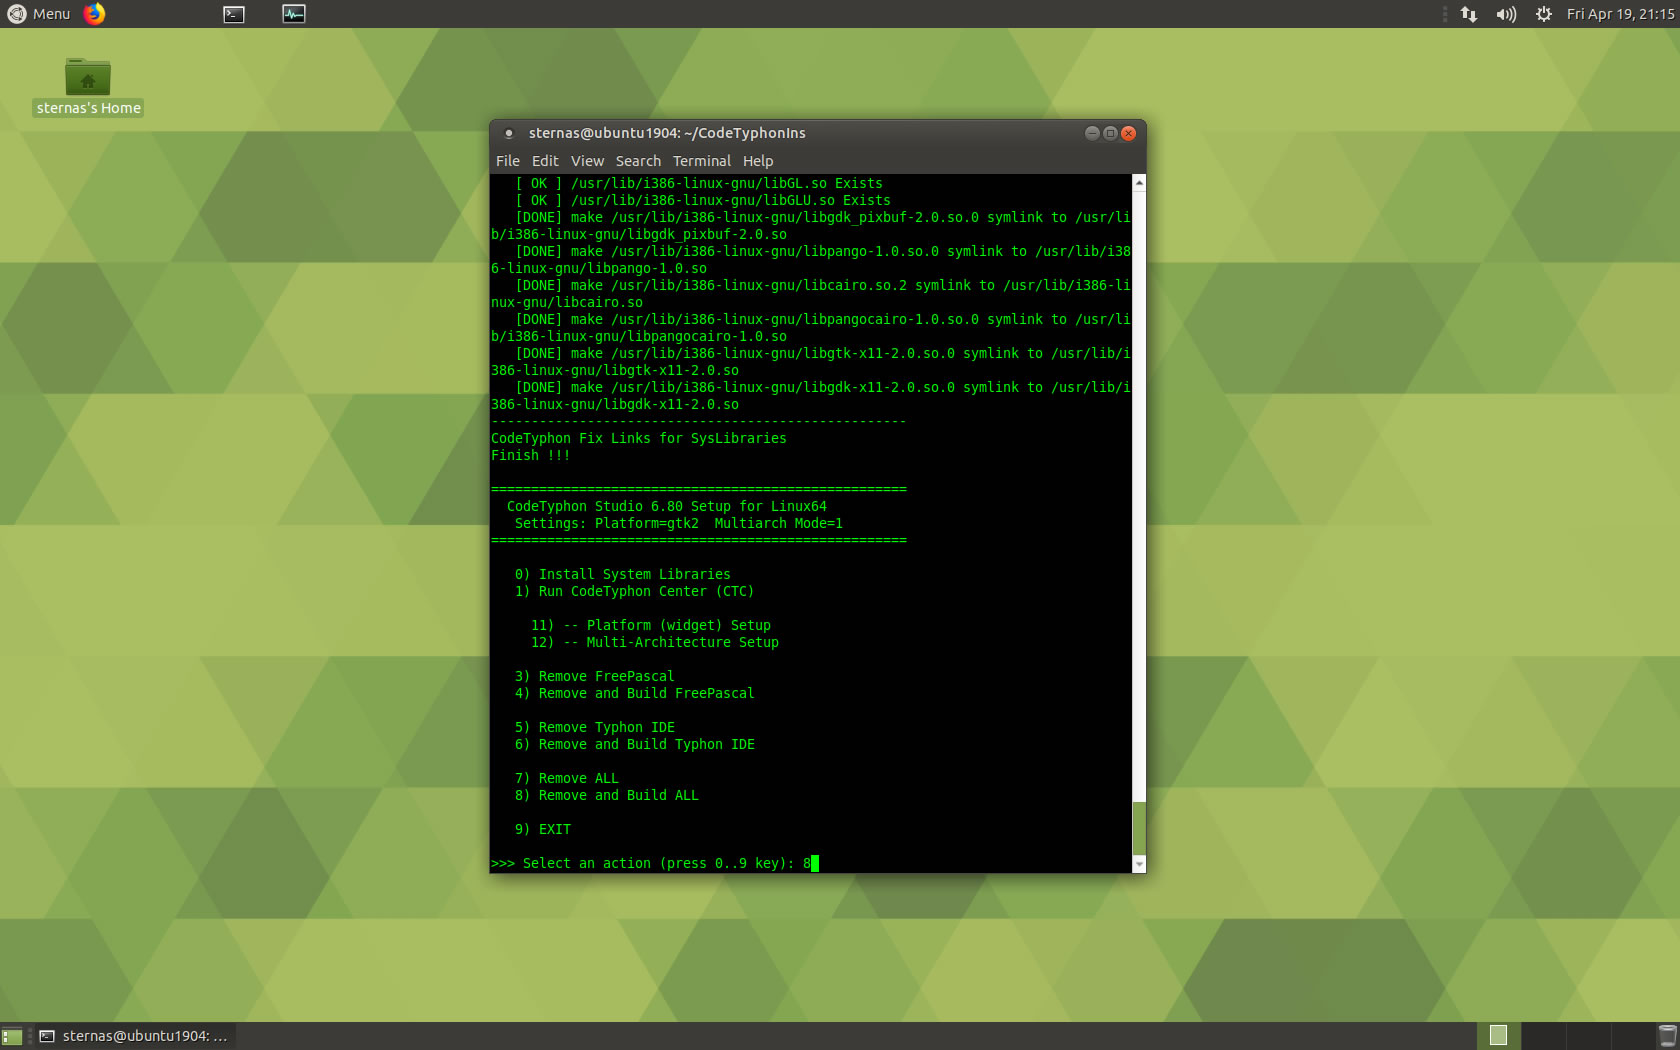Click '3) Remove FreePascal' line
The image size is (1680, 1050).
point(595,677)
